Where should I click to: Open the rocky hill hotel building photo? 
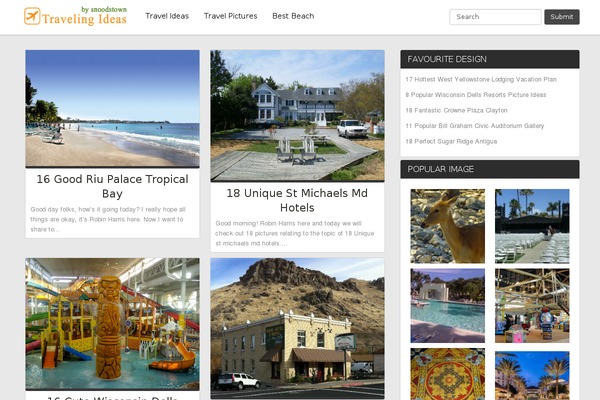coord(297,329)
